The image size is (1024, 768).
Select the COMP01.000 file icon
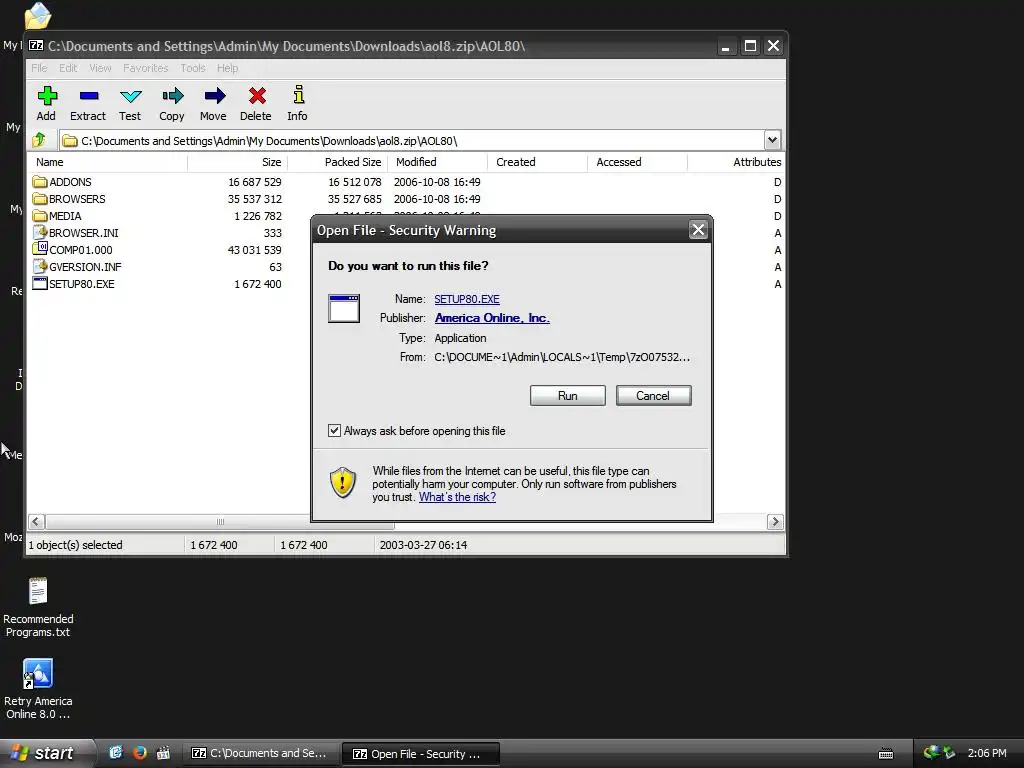tap(40, 249)
